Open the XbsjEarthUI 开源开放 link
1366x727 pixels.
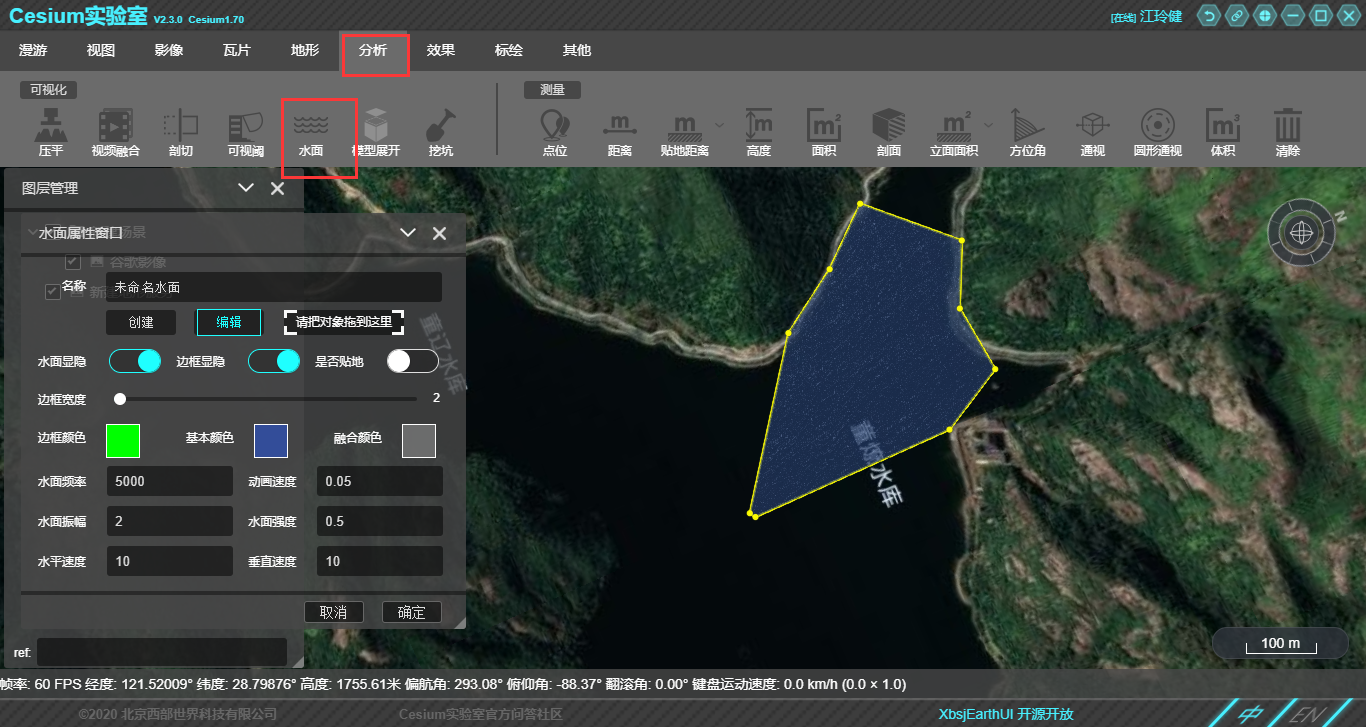click(1006, 714)
